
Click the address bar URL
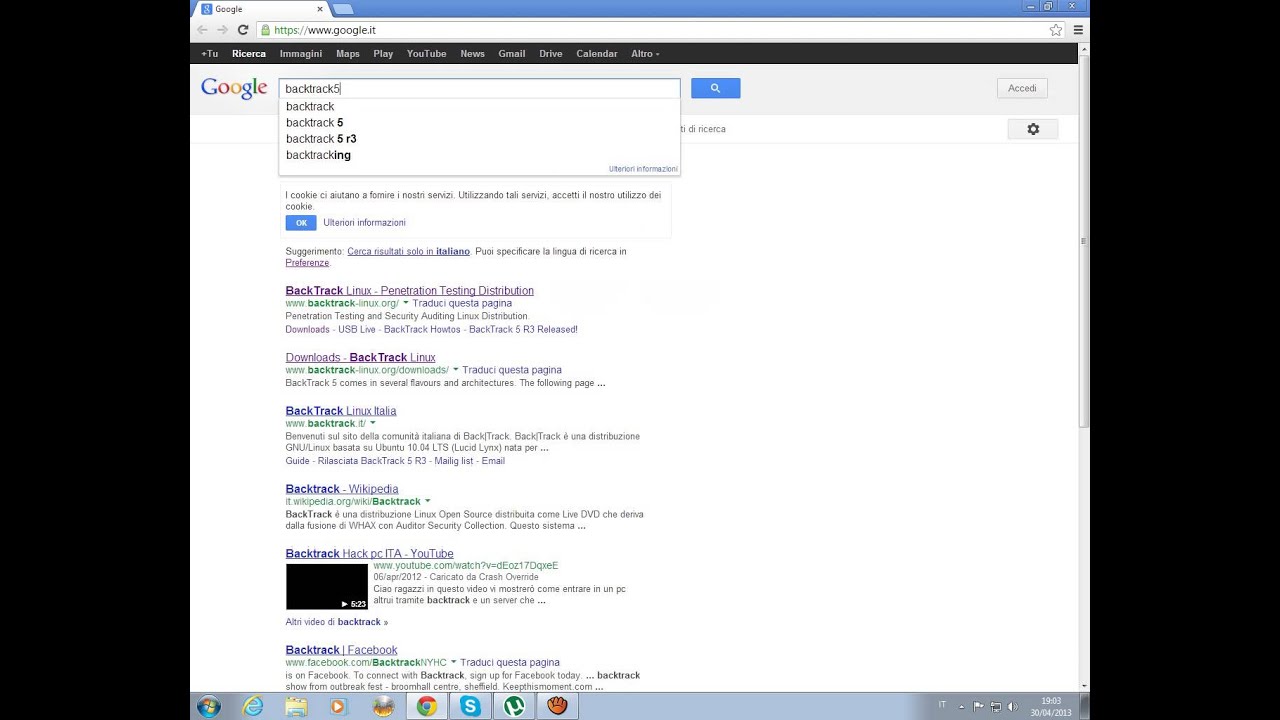325,30
